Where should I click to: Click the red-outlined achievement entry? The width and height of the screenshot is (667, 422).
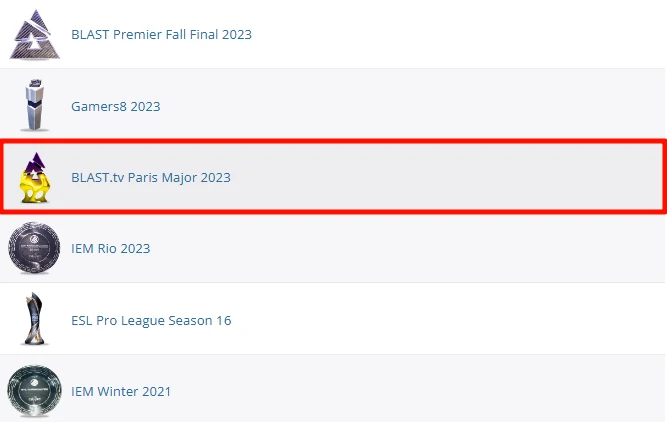(334, 176)
